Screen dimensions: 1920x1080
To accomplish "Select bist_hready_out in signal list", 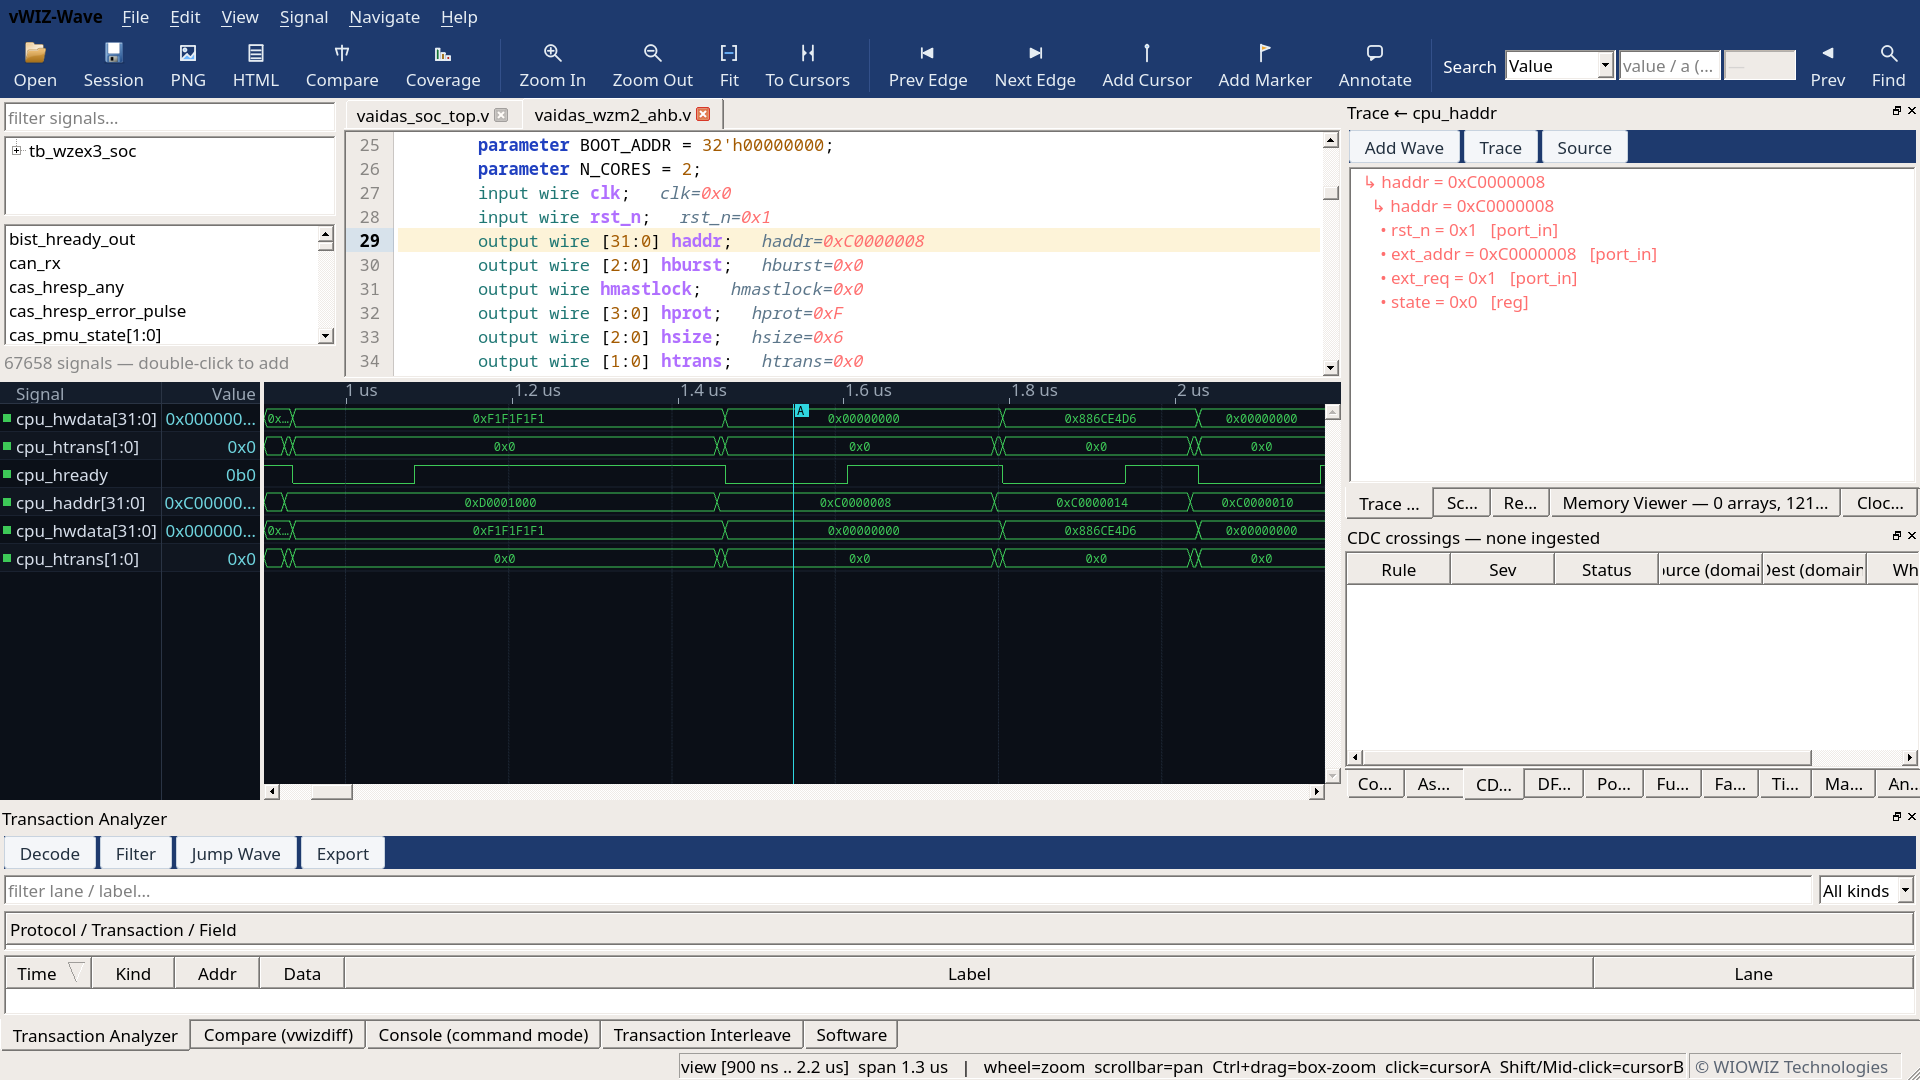I will click(72, 239).
